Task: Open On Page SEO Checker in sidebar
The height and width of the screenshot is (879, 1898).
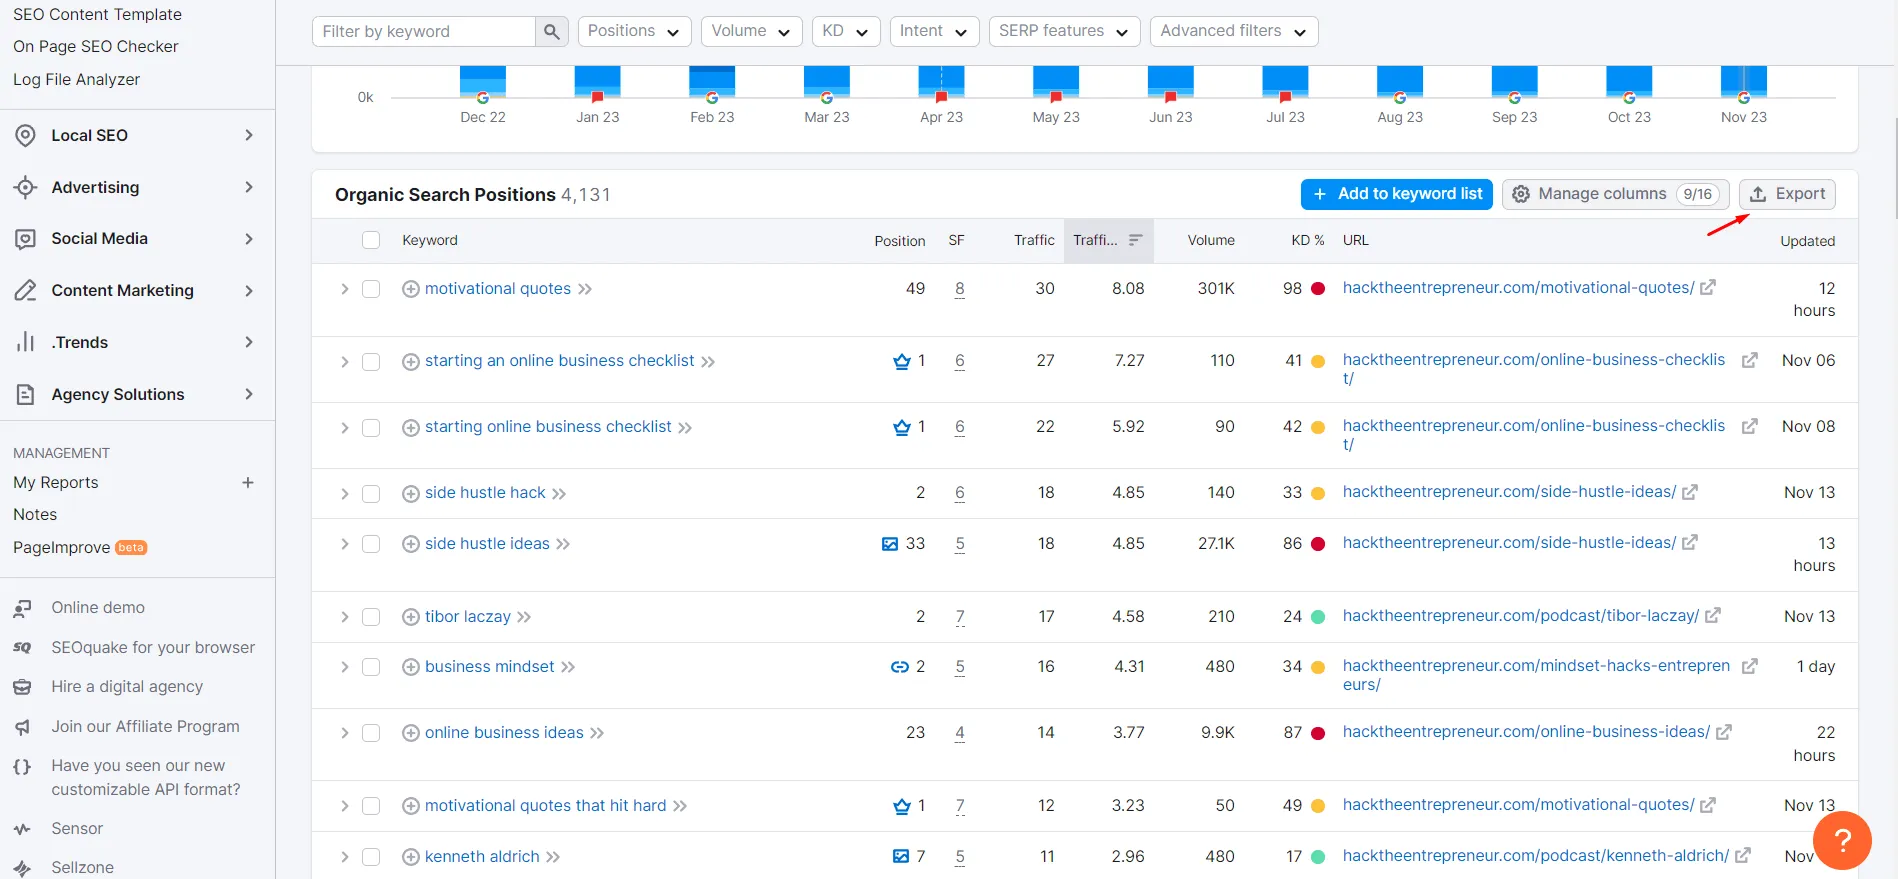Action: point(96,46)
